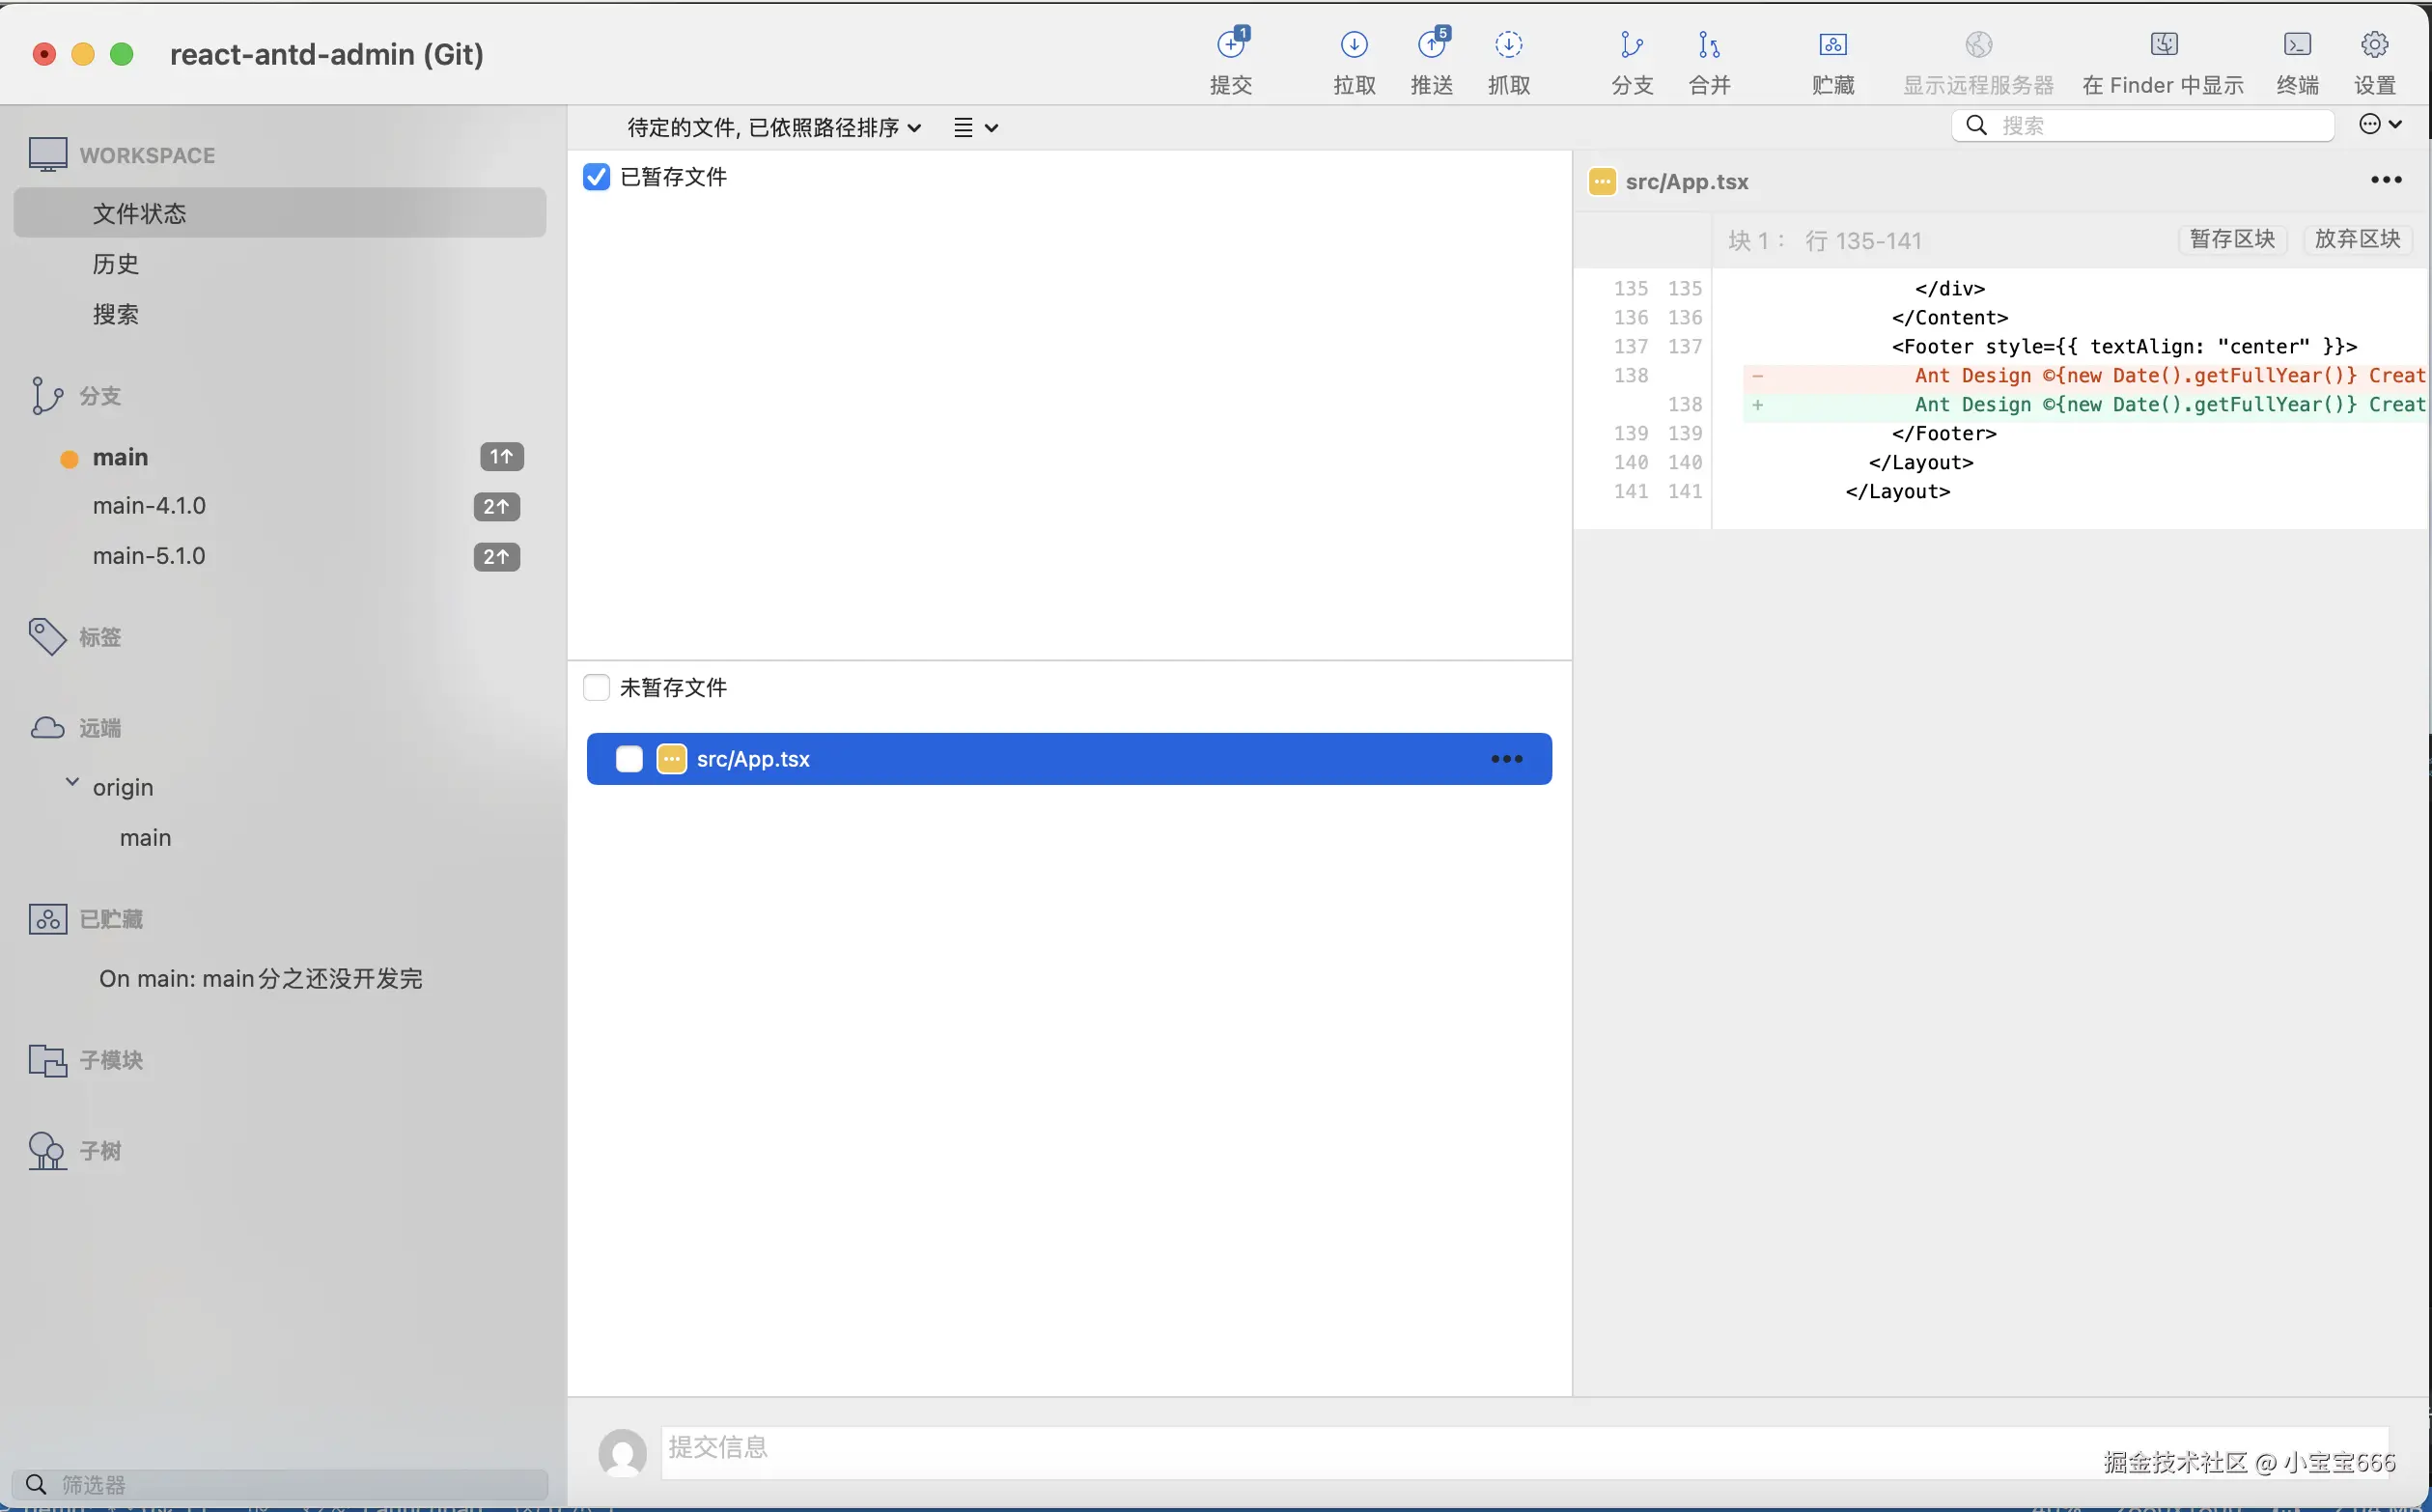Click the 拉取 (Pull) toolbar icon
Viewport: 2432px width, 1512px height.
[x=1354, y=46]
